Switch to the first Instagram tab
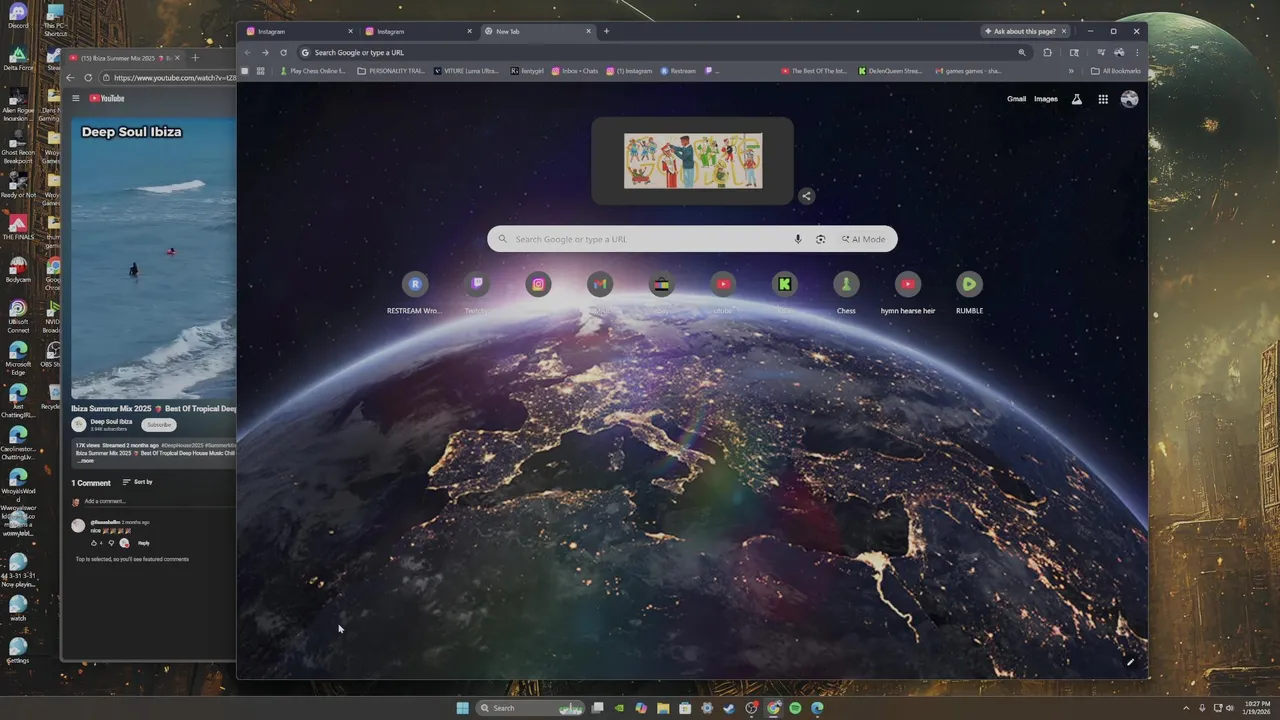 click(x=298, y=31)
